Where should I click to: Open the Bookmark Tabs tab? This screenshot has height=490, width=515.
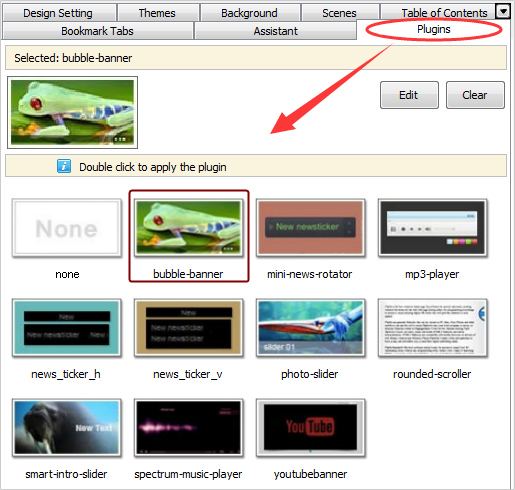98,31
